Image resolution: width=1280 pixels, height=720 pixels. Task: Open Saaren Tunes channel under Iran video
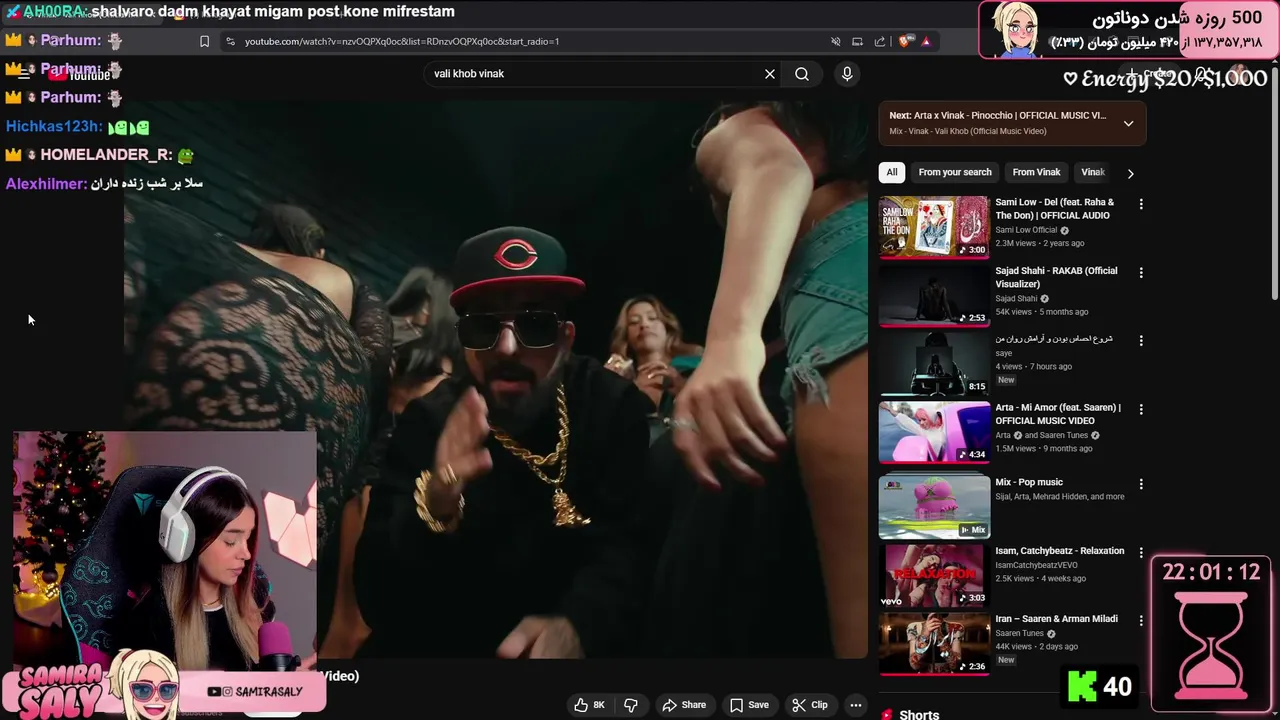pyautogui.click(x=1019, y=633)
